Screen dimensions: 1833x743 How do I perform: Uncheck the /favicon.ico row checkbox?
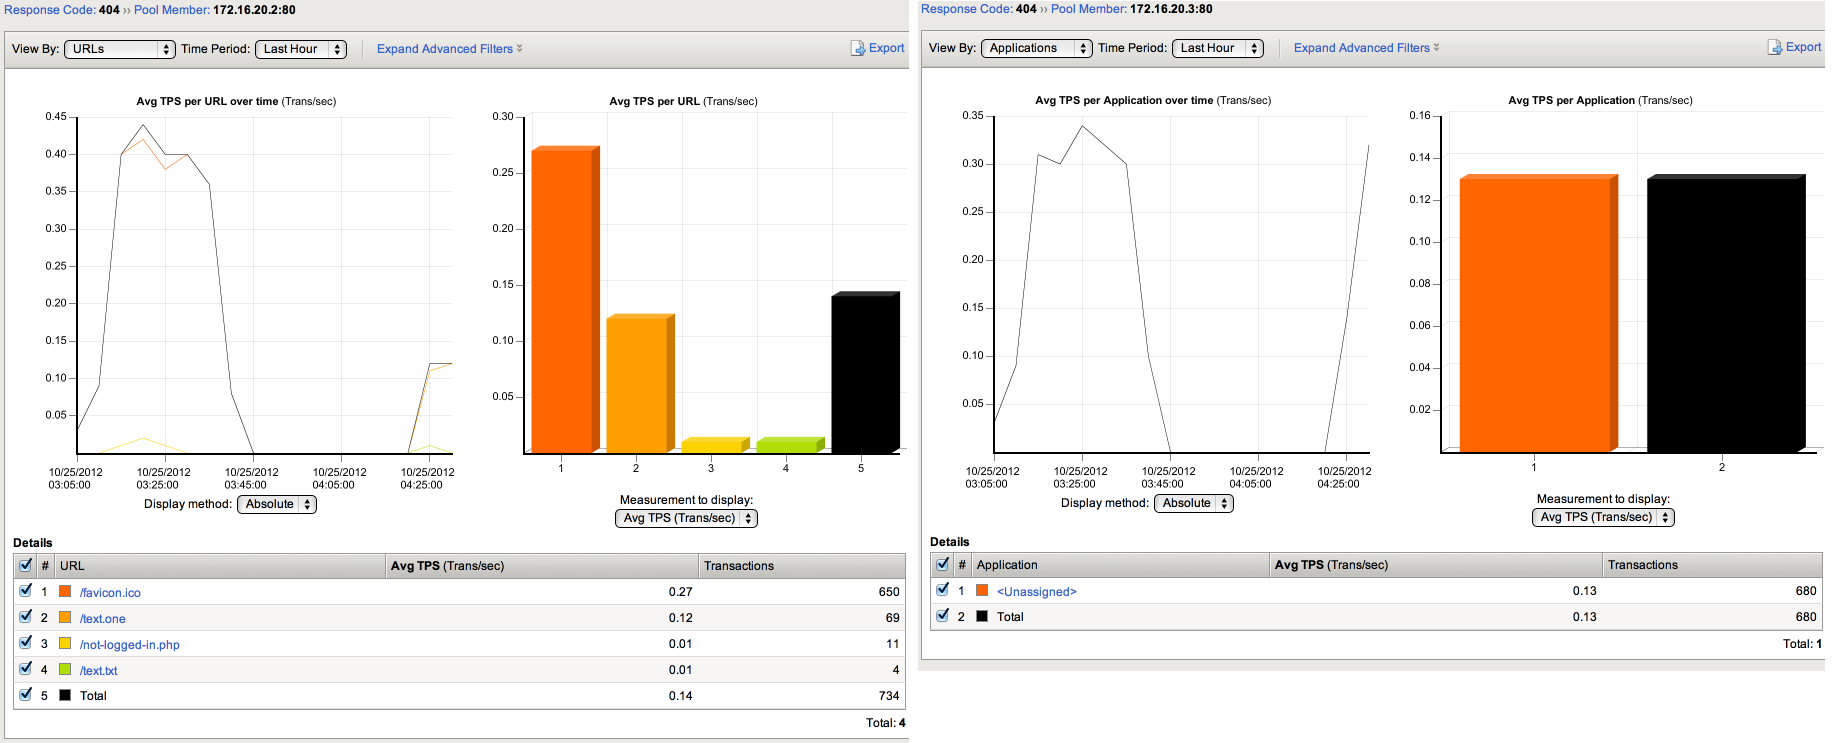(26, 591)
